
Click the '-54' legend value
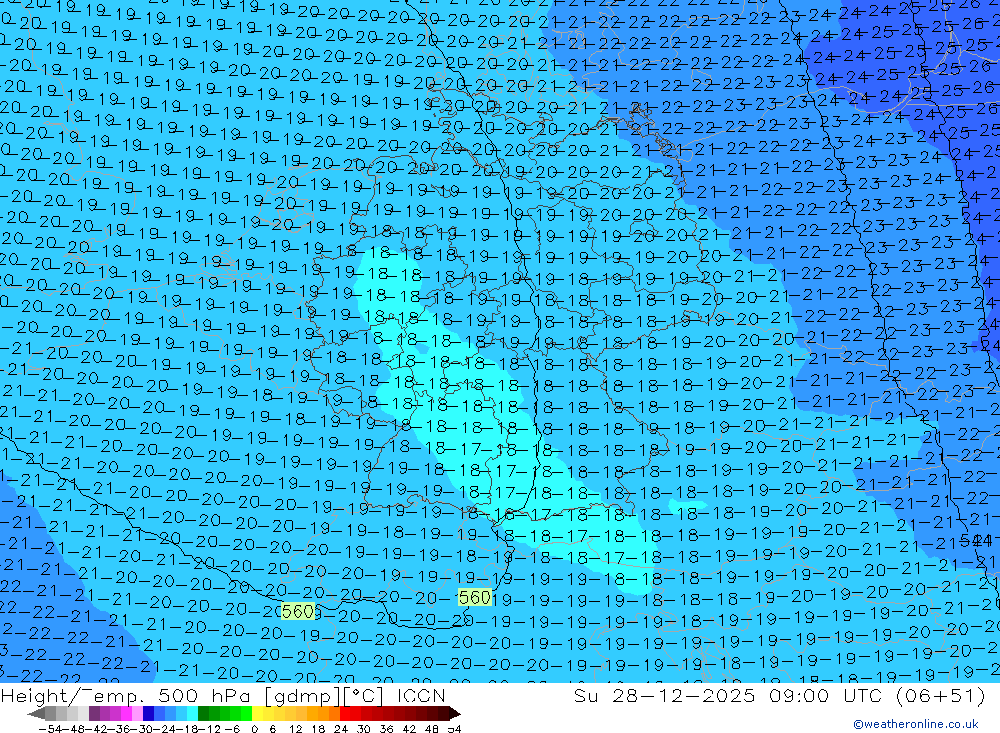tap(51, 729)
